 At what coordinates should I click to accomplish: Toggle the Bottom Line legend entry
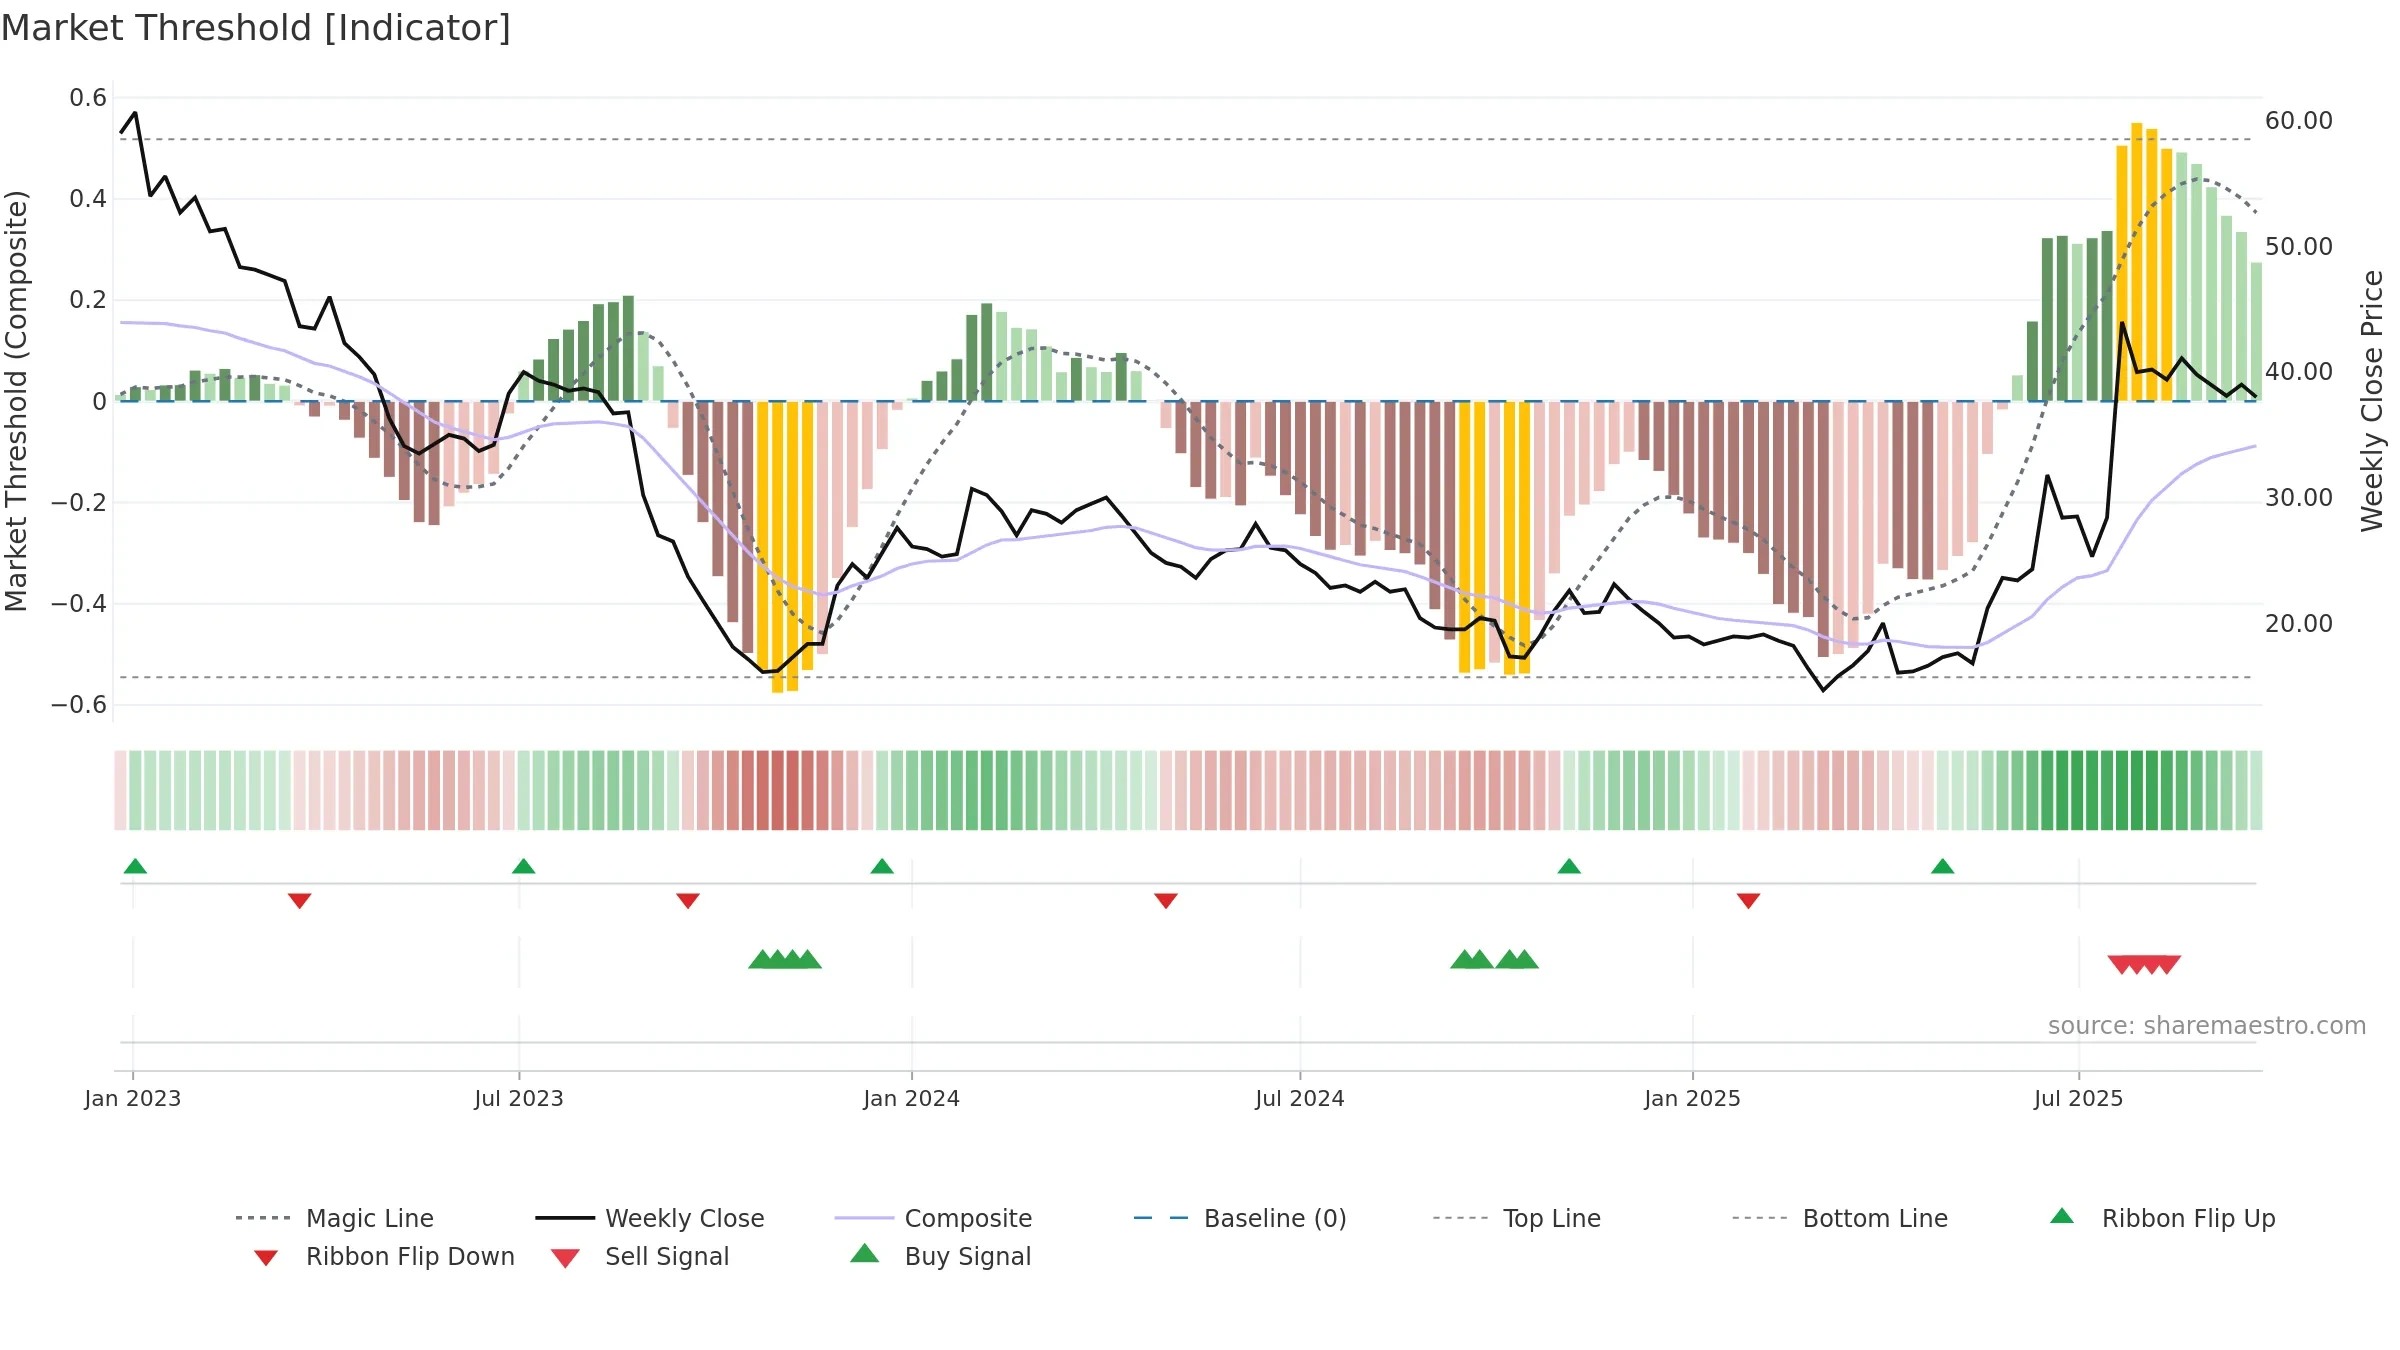(x=1840, y=1218)
